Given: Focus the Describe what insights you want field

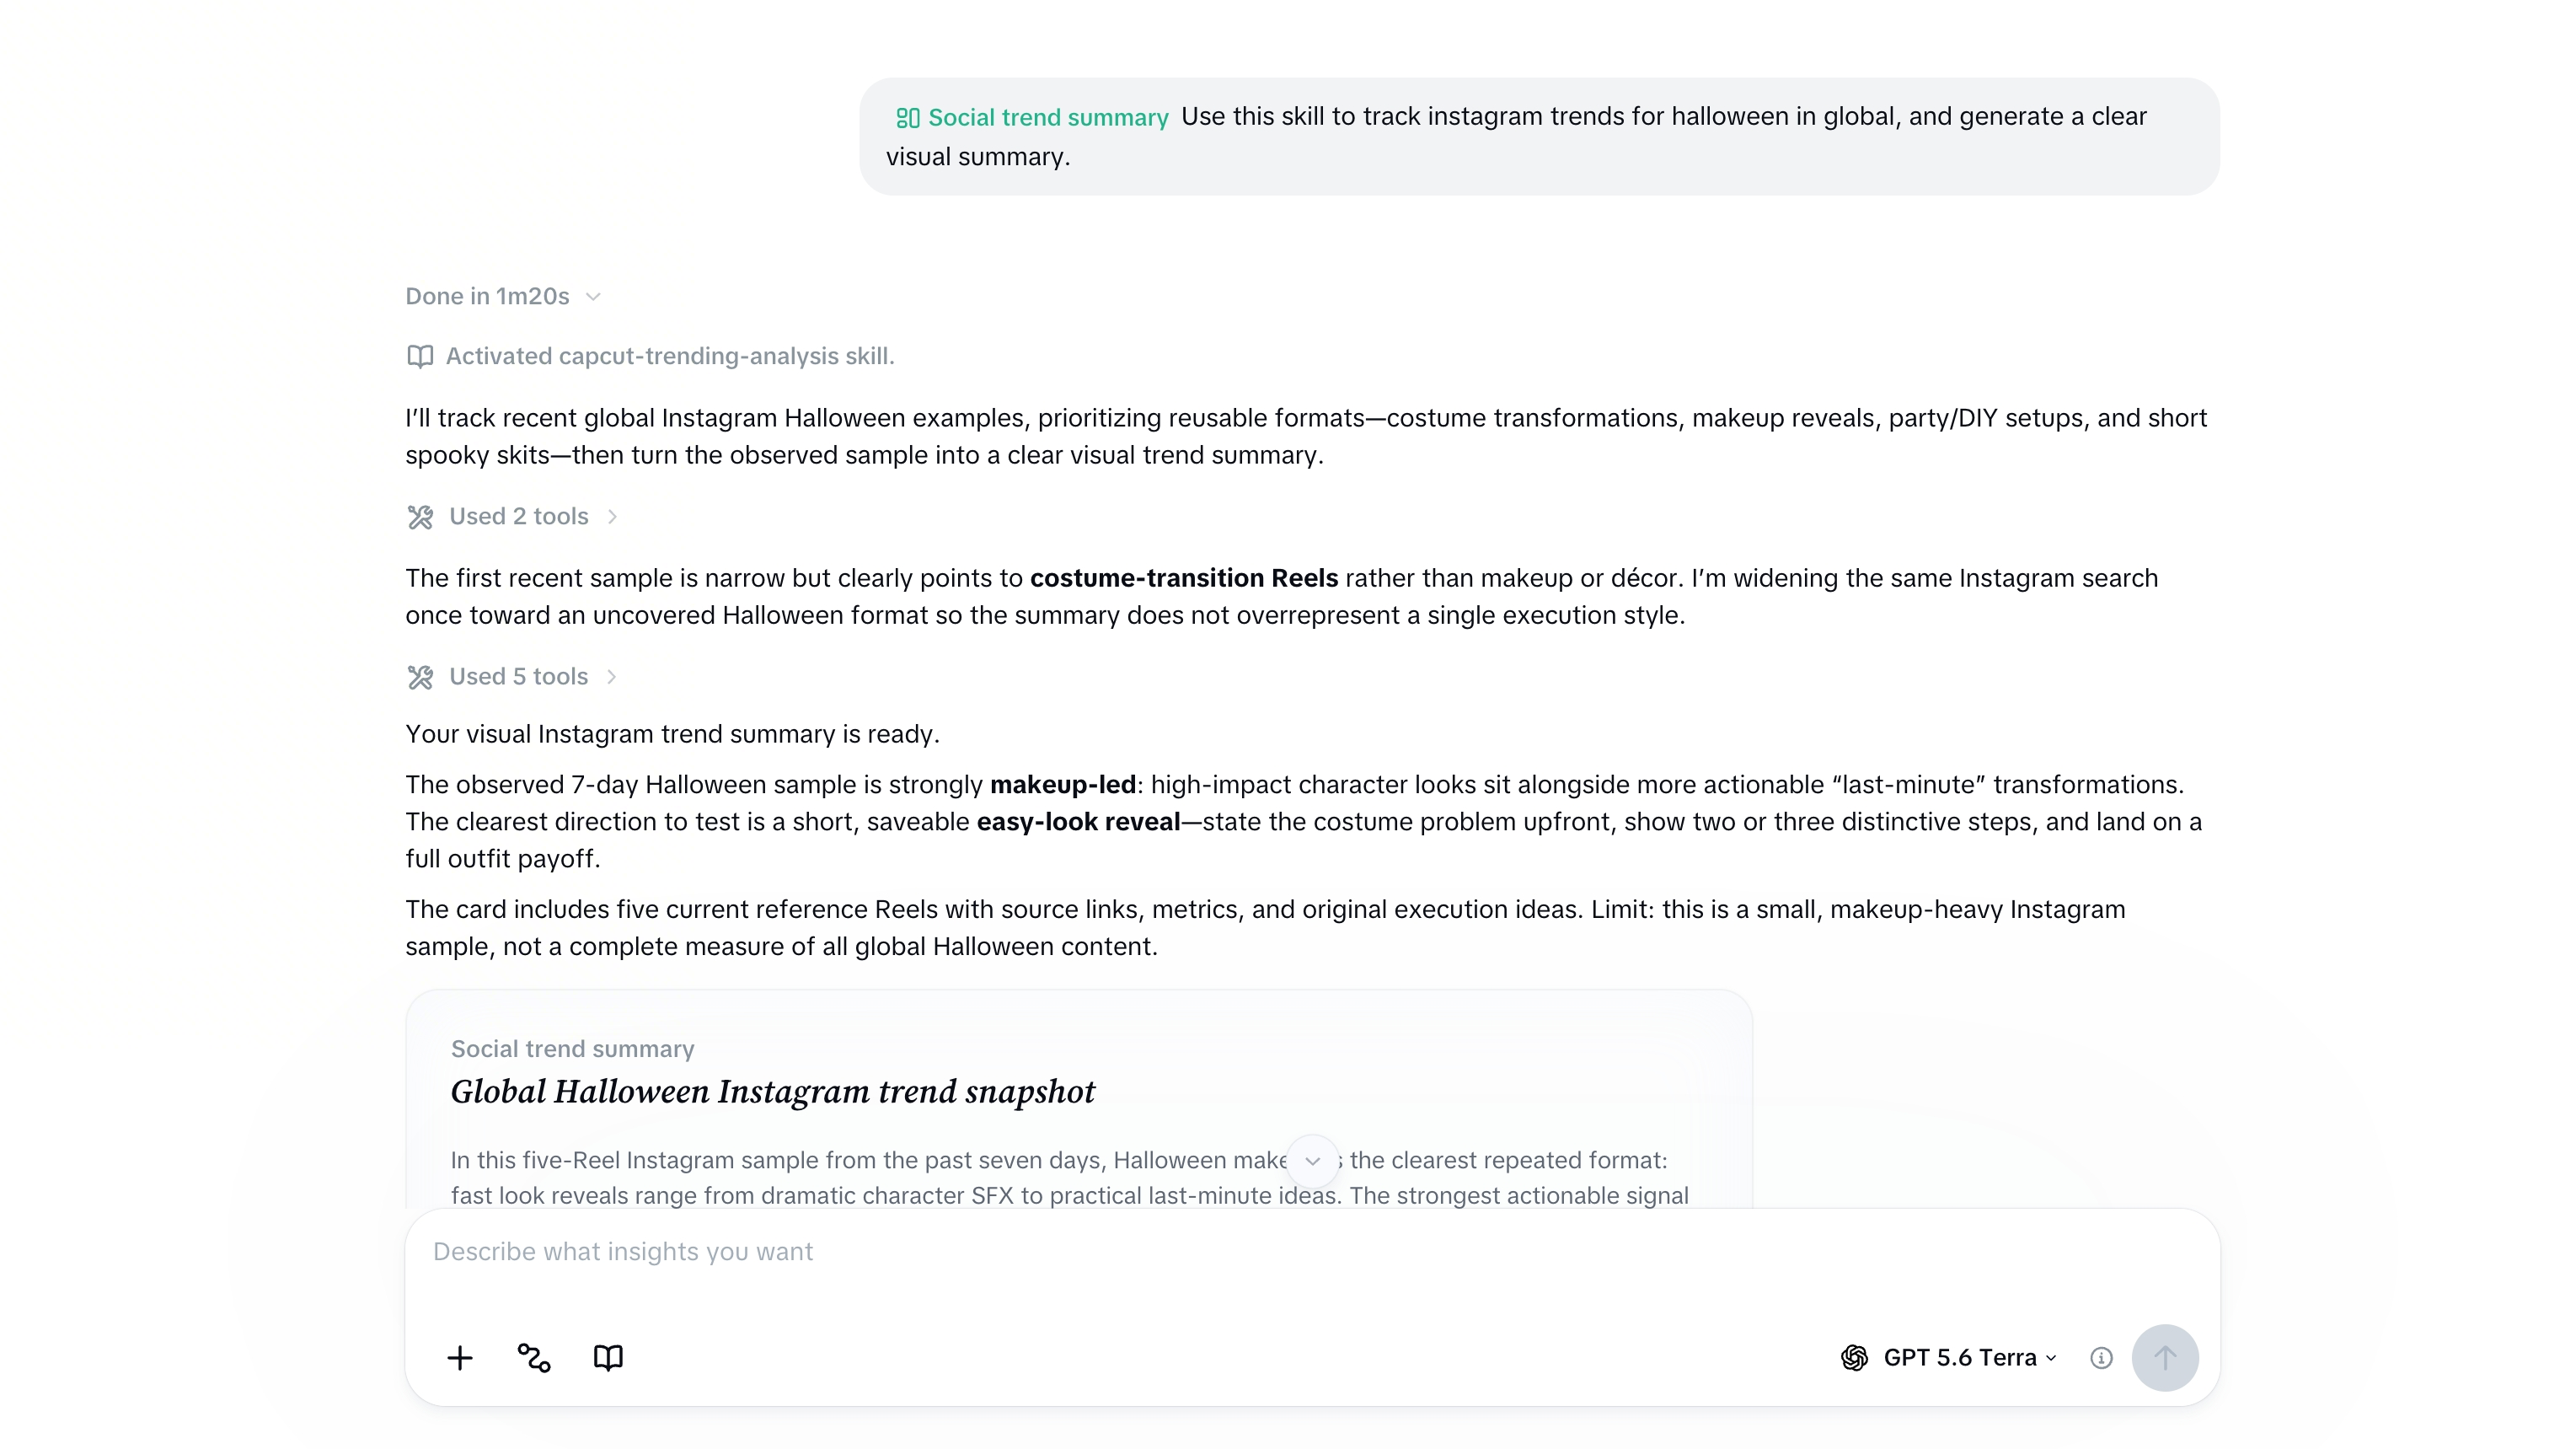Looking at the screenshot, I should [1312, 1252].
